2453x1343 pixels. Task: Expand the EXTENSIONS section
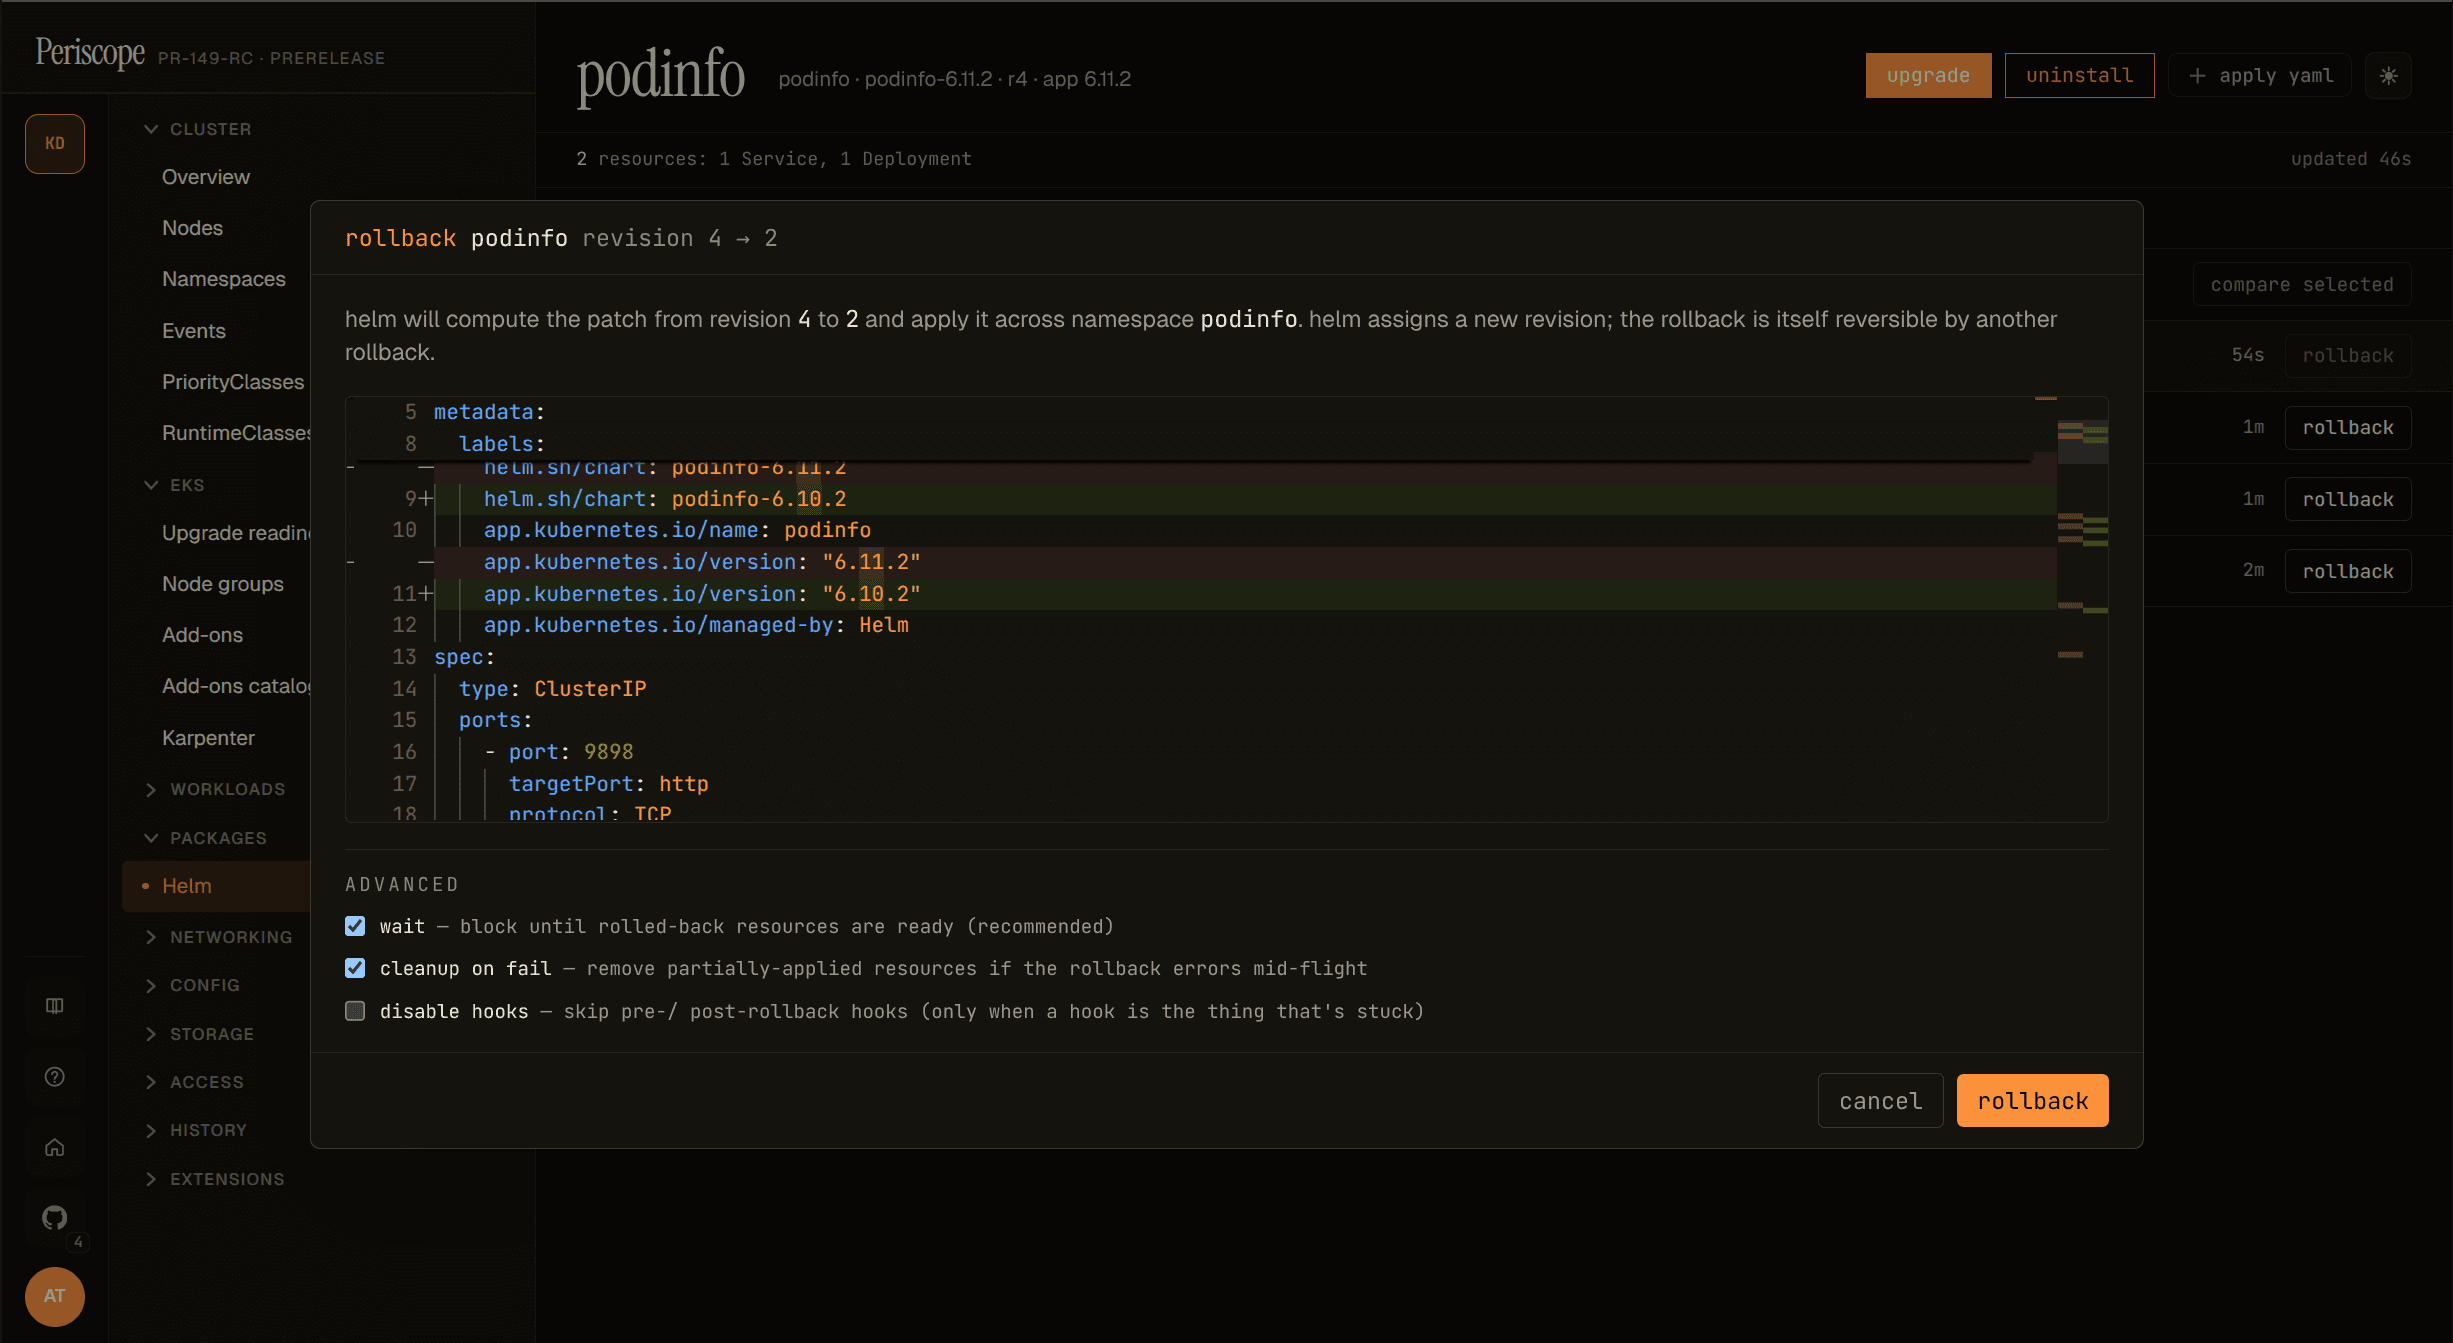[x=215, y=1179]
